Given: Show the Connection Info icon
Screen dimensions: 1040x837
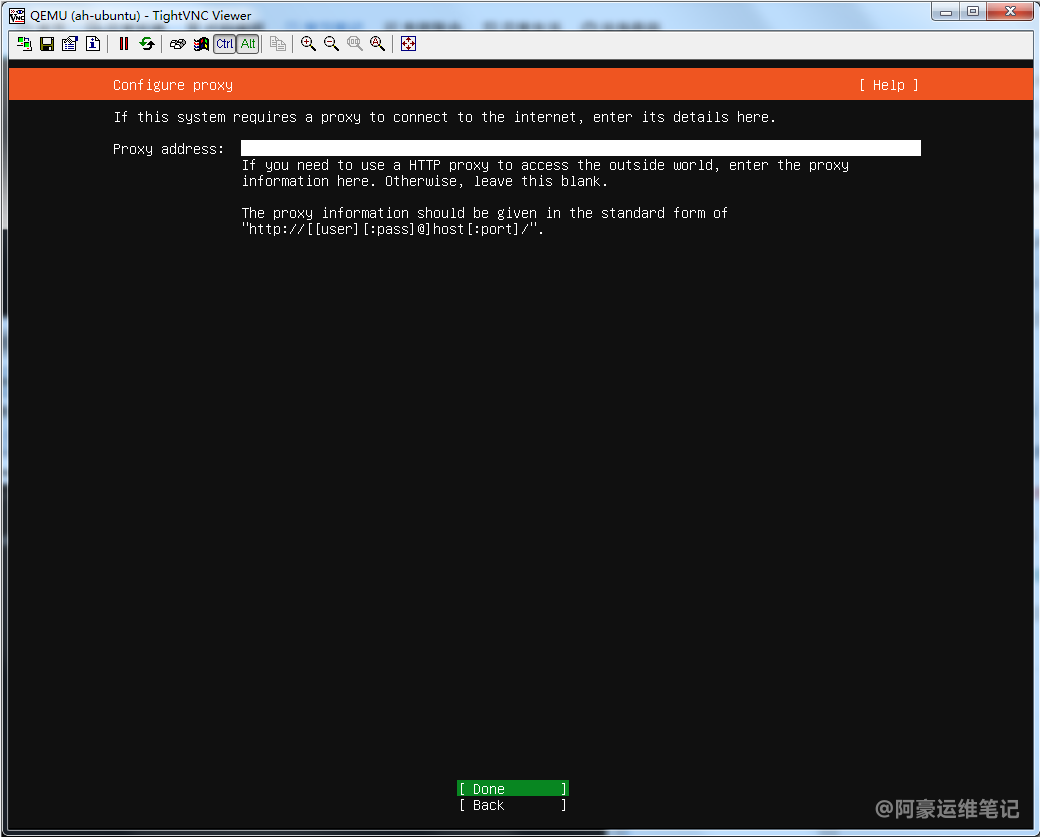Looking at the screenshot, I should coord(93,44).
